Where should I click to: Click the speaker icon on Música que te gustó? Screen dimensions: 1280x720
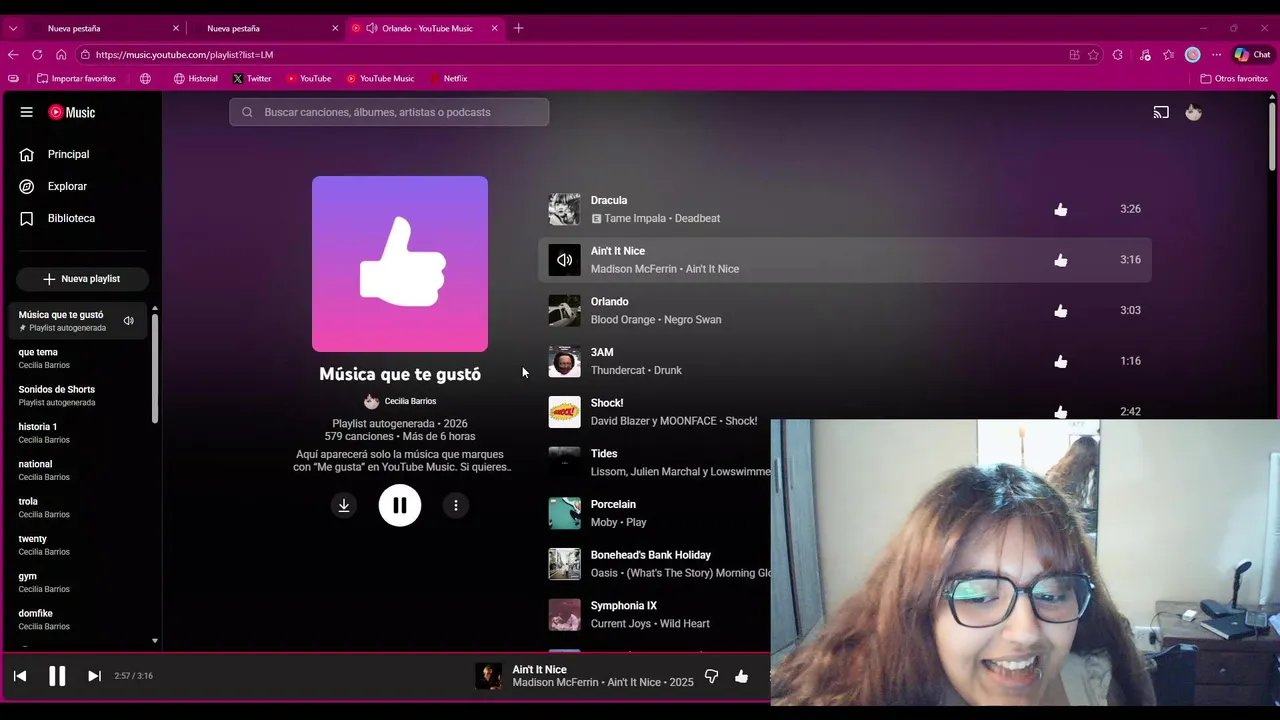pos(128,321)
